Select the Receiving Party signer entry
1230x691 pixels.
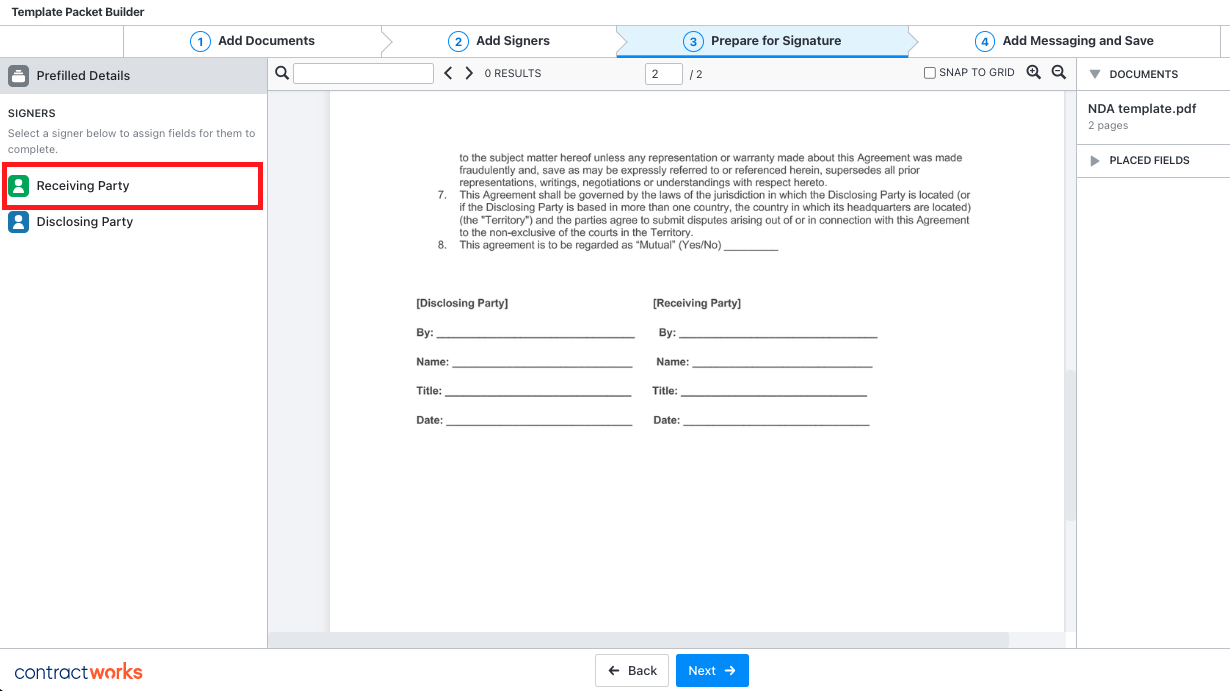[100, 185]
